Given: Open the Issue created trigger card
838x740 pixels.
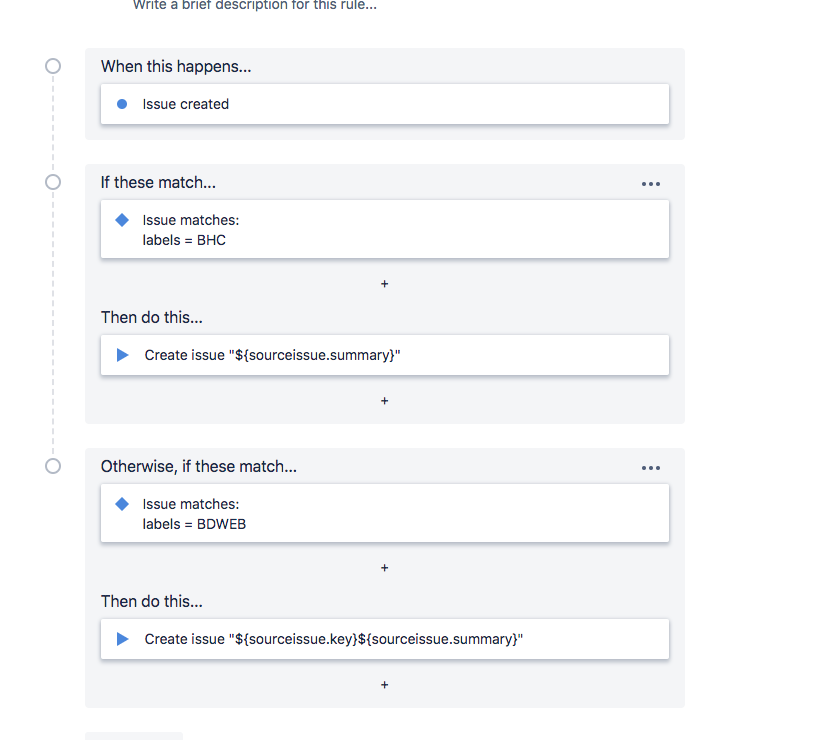Looking at the screenshot, I should click(384, 104).
